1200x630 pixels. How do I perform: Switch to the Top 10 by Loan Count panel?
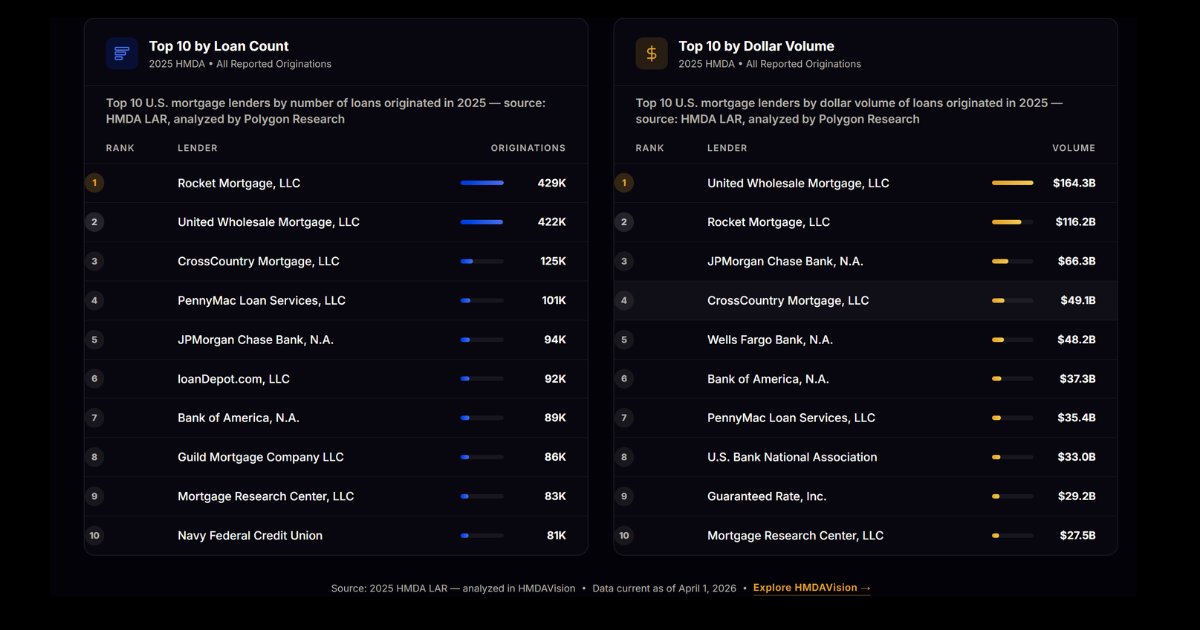(x=219, y=45)
